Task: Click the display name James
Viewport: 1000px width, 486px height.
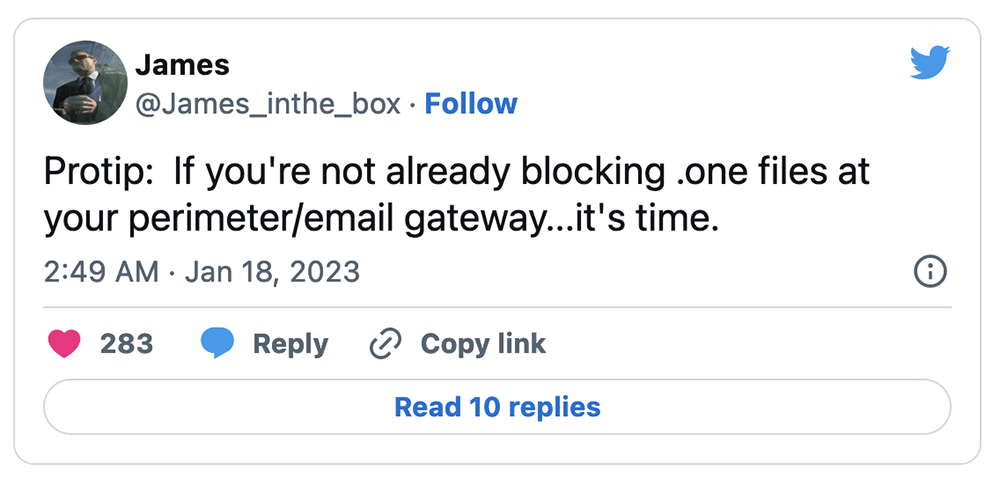Action: click(x=182, y=64)
